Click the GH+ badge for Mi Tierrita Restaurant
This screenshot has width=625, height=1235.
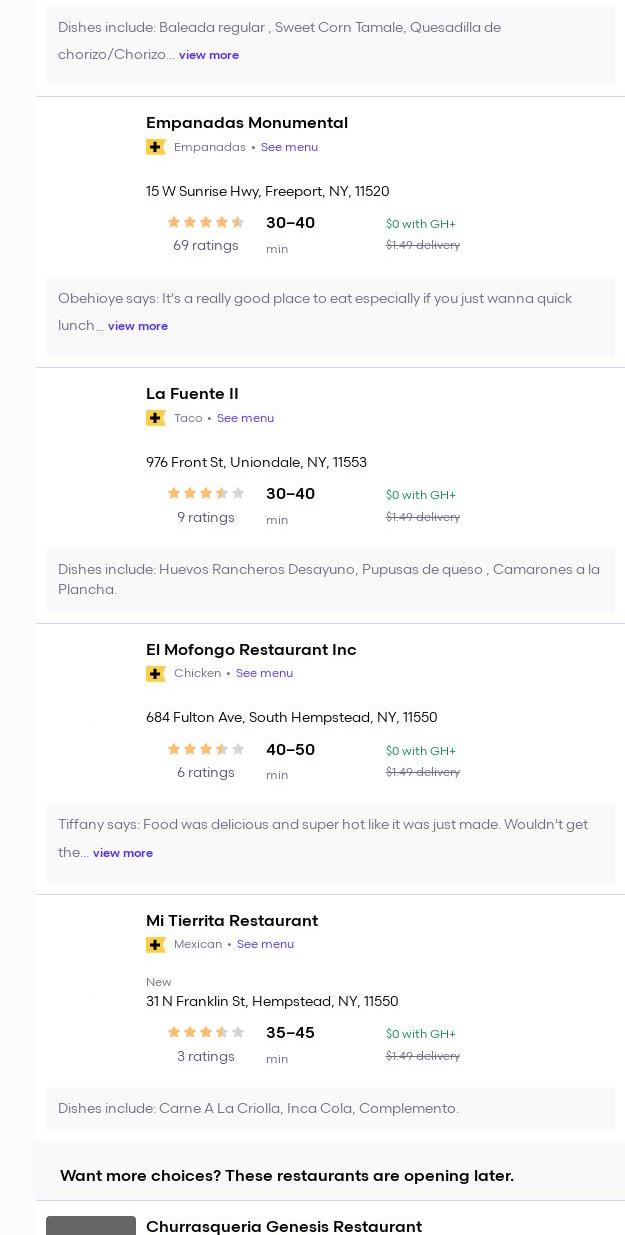[x=155, y=945]
